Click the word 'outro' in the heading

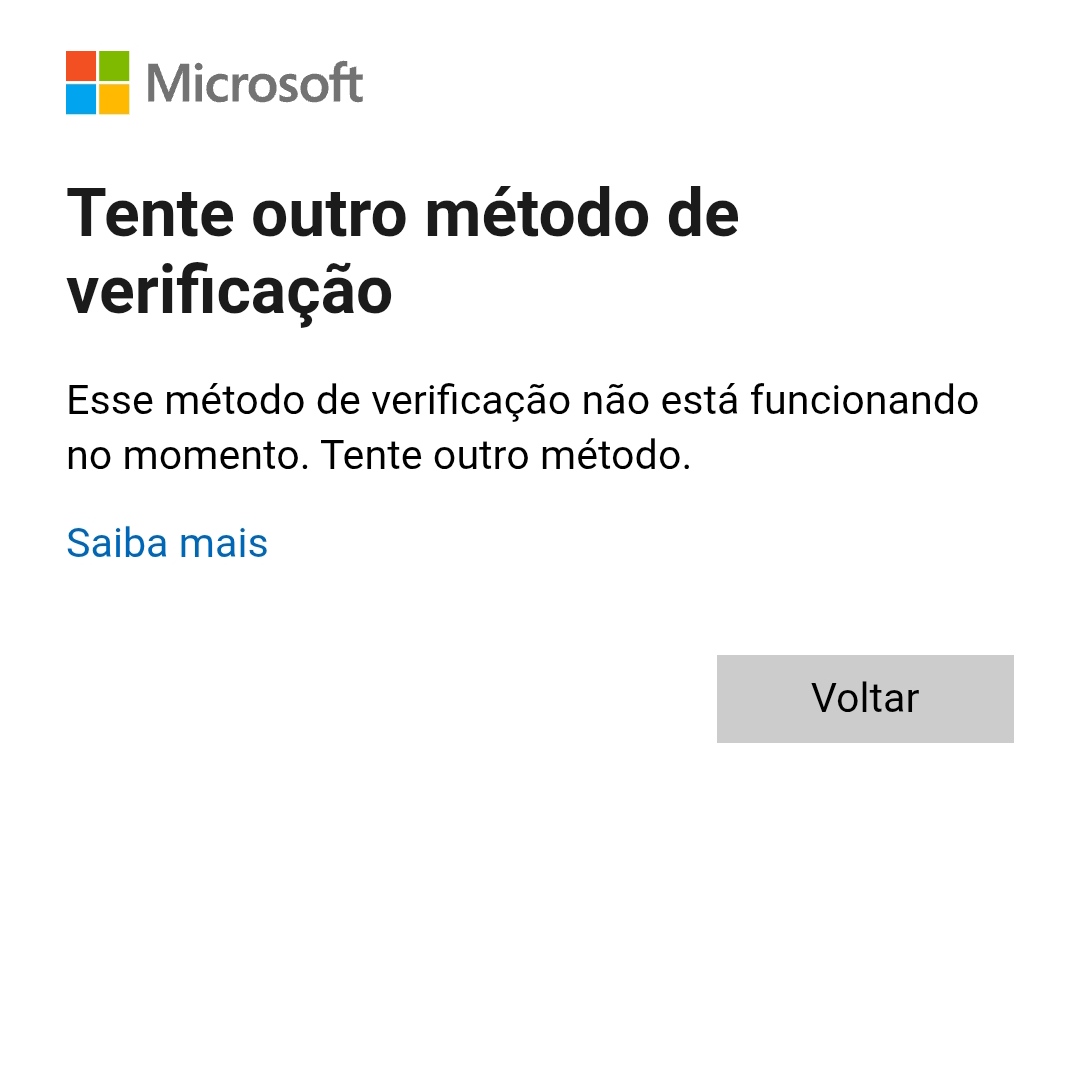(x=330, y=215)
